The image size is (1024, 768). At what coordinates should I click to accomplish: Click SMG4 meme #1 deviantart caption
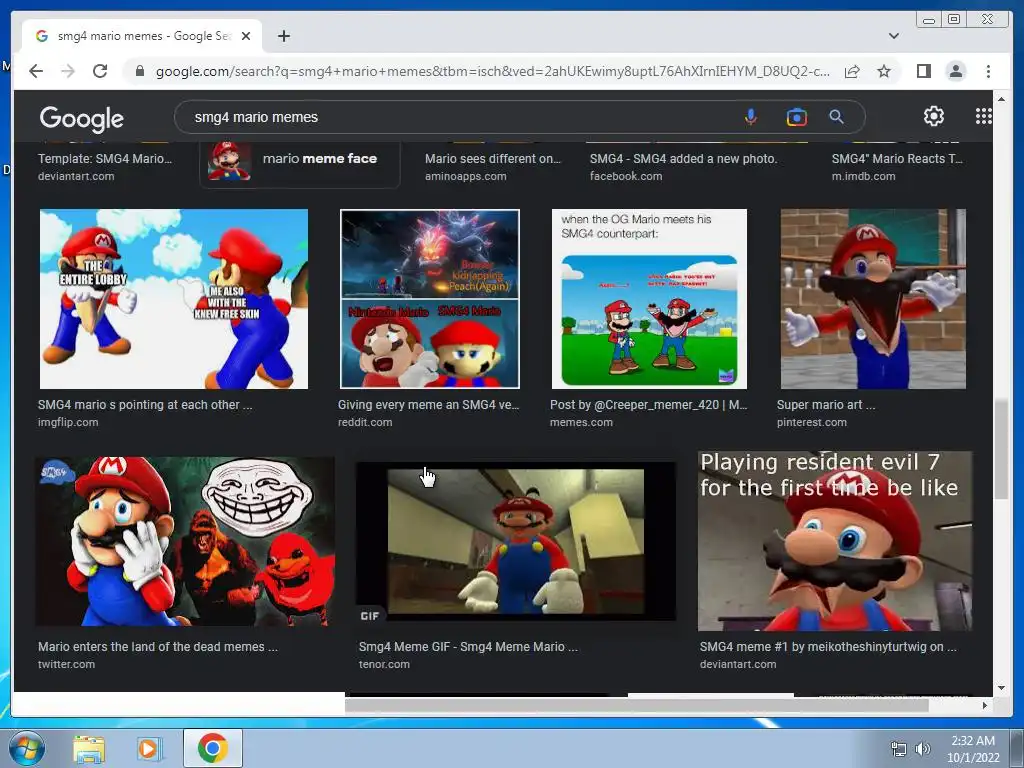tap(828, 647)
